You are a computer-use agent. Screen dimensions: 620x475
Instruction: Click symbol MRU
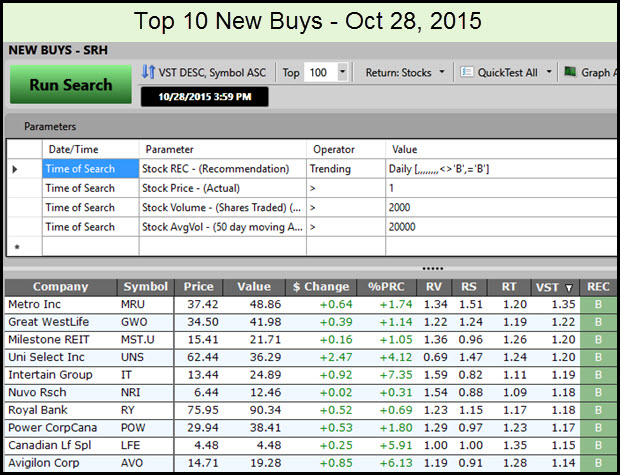[x=133, y=305]
